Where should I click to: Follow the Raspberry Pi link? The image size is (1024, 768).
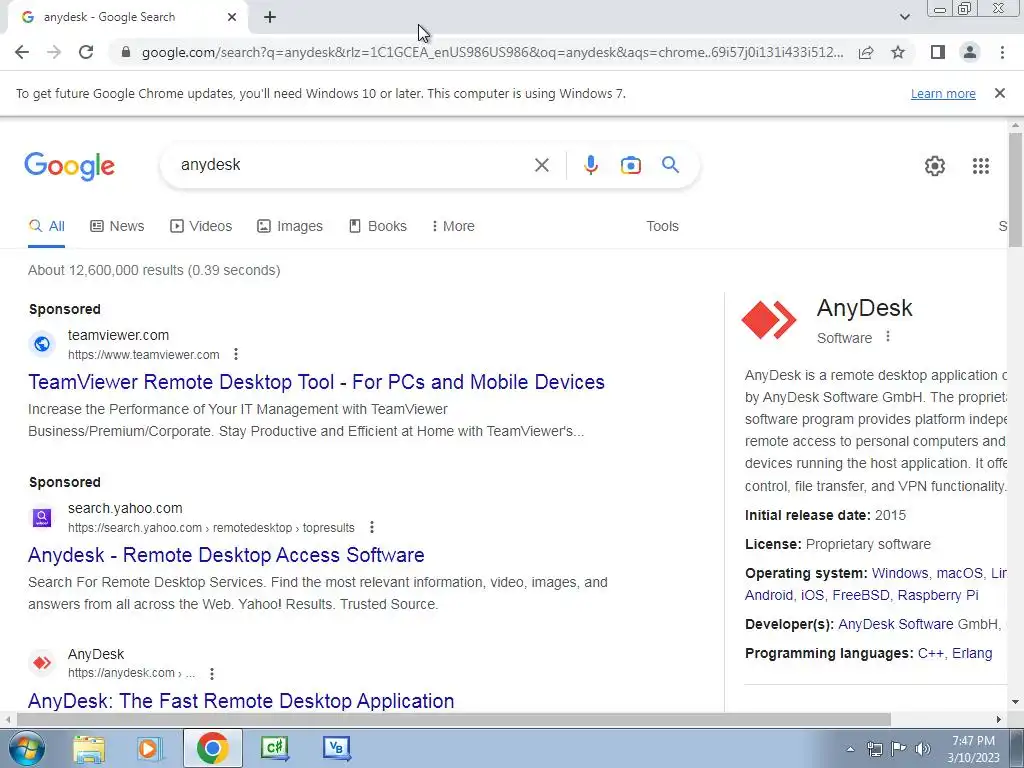pos(938,596)
